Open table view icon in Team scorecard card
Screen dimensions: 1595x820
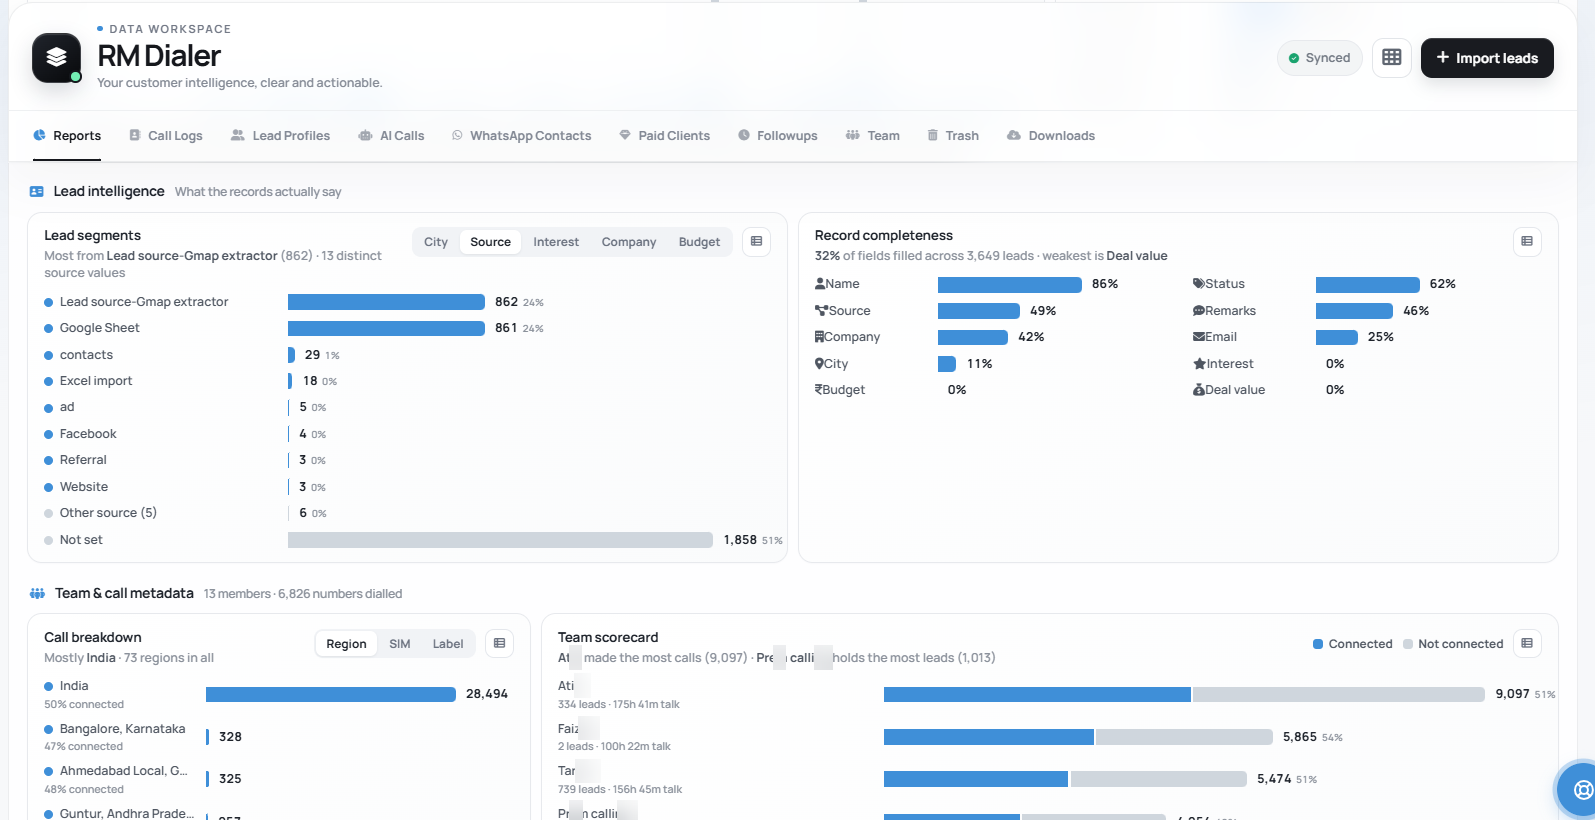tap(1527, 643)
